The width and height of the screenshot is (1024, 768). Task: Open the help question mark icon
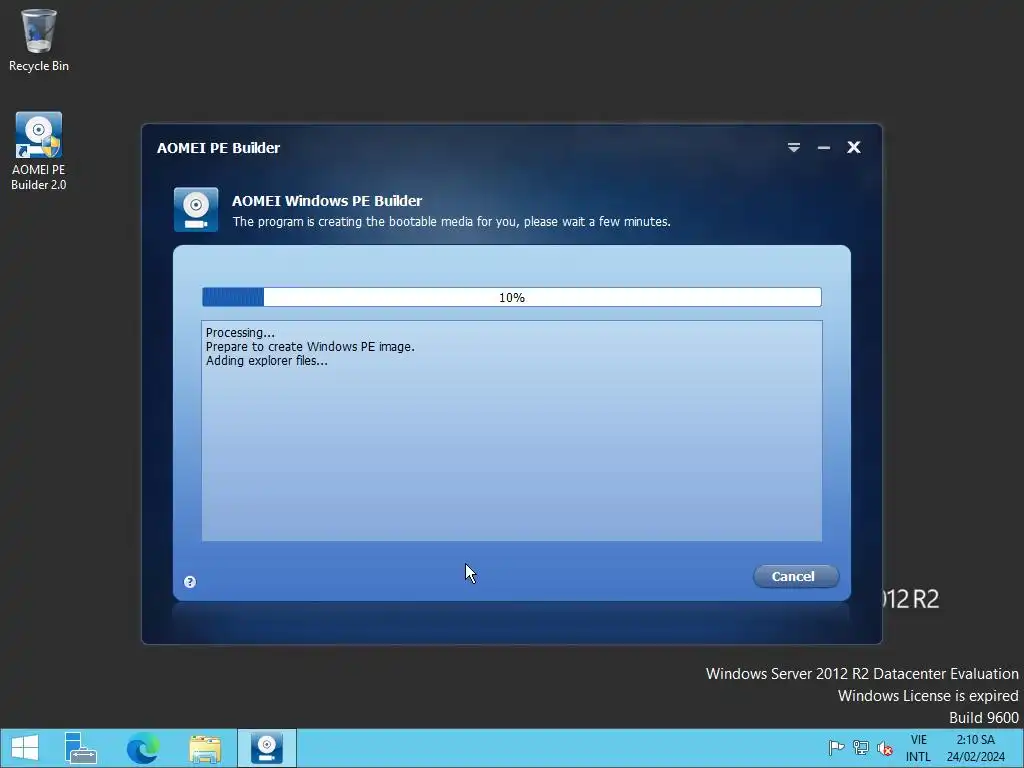coord(190,582)
